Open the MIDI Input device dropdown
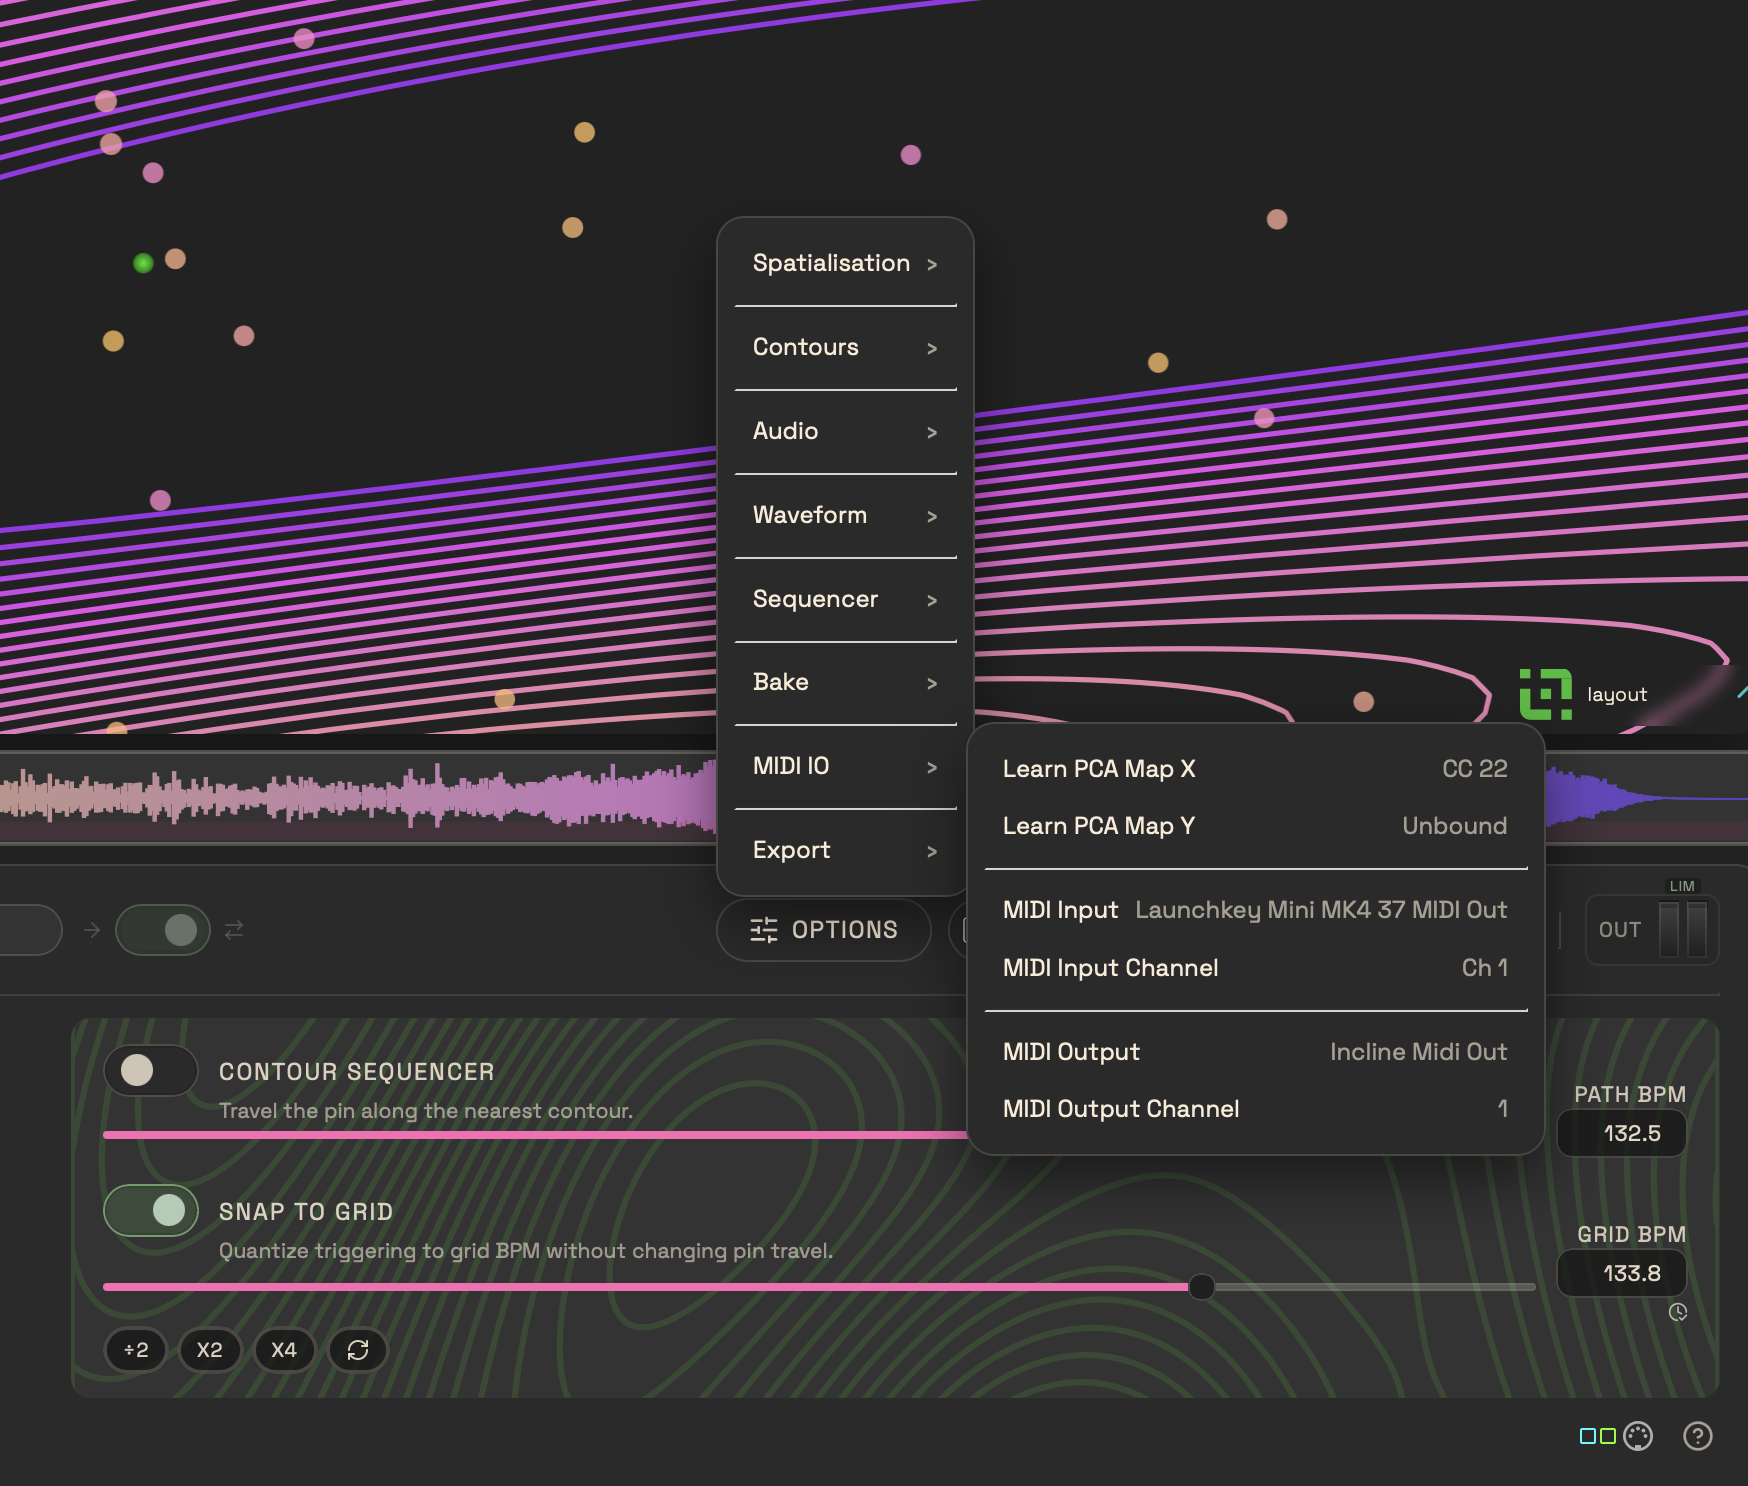The image size is (1748, 1486). pos(1320,910)
